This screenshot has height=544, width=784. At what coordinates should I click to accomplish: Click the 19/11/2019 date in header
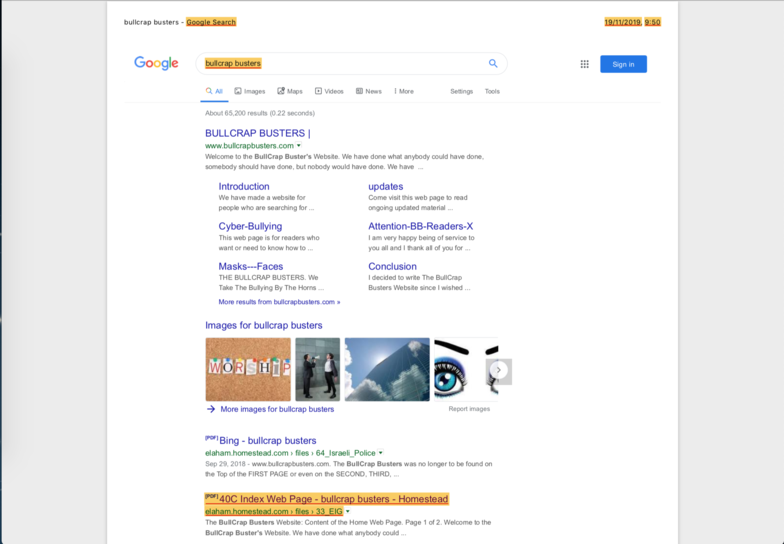622,22
